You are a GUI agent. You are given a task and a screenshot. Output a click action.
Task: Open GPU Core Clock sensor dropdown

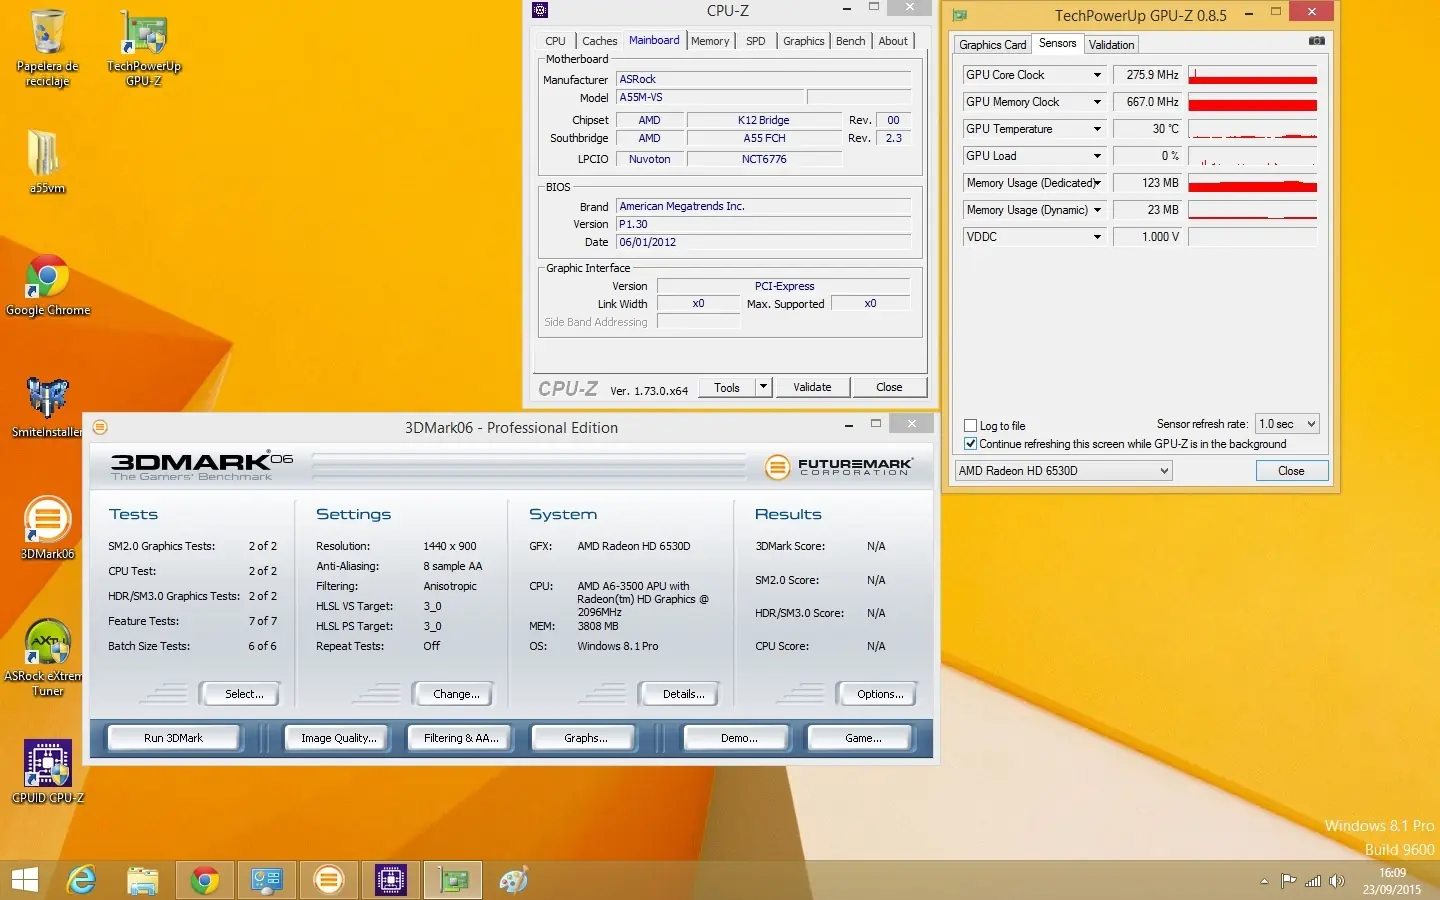click(x=1097, y=75)
